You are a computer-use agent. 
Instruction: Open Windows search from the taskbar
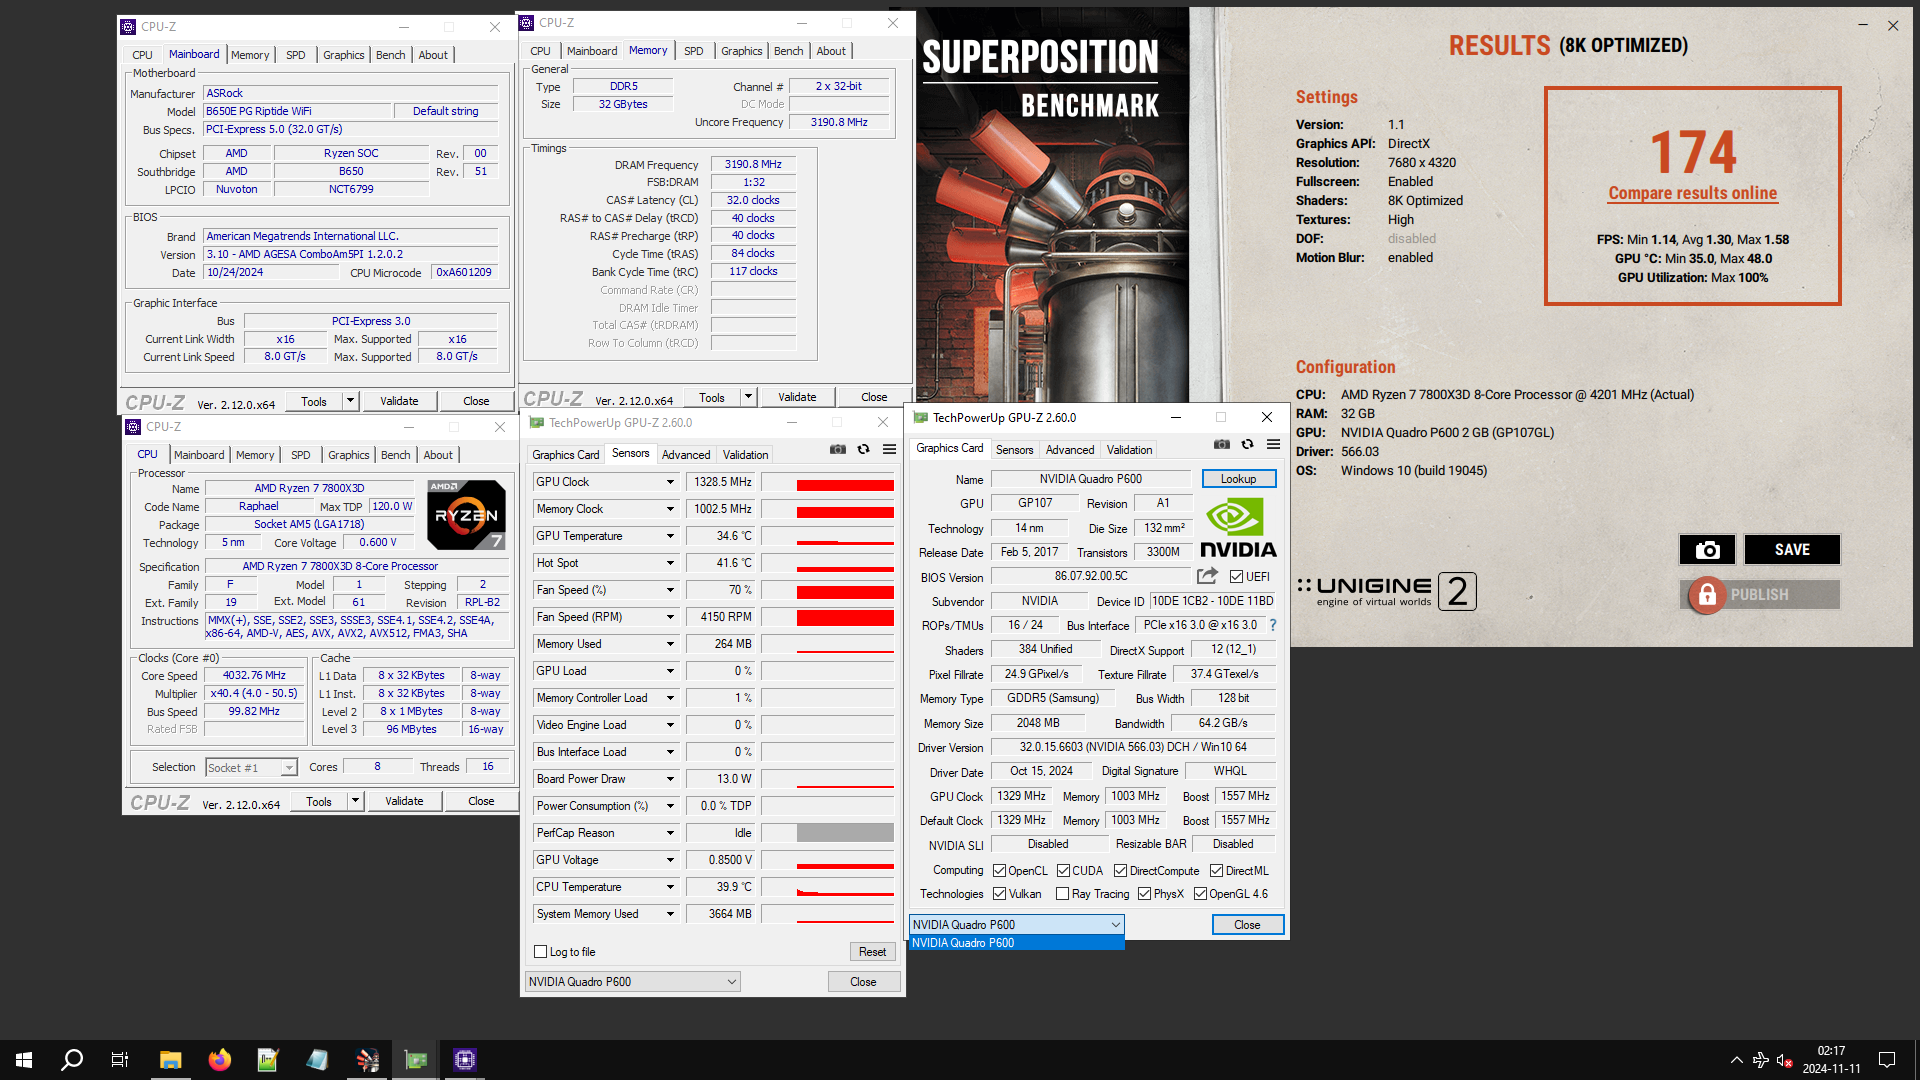[72, 1060]
